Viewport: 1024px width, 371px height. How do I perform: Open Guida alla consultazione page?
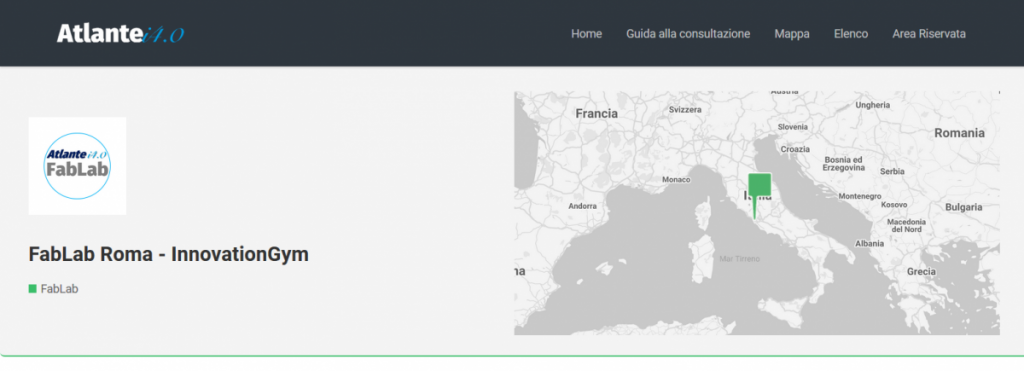coord(688,34)
